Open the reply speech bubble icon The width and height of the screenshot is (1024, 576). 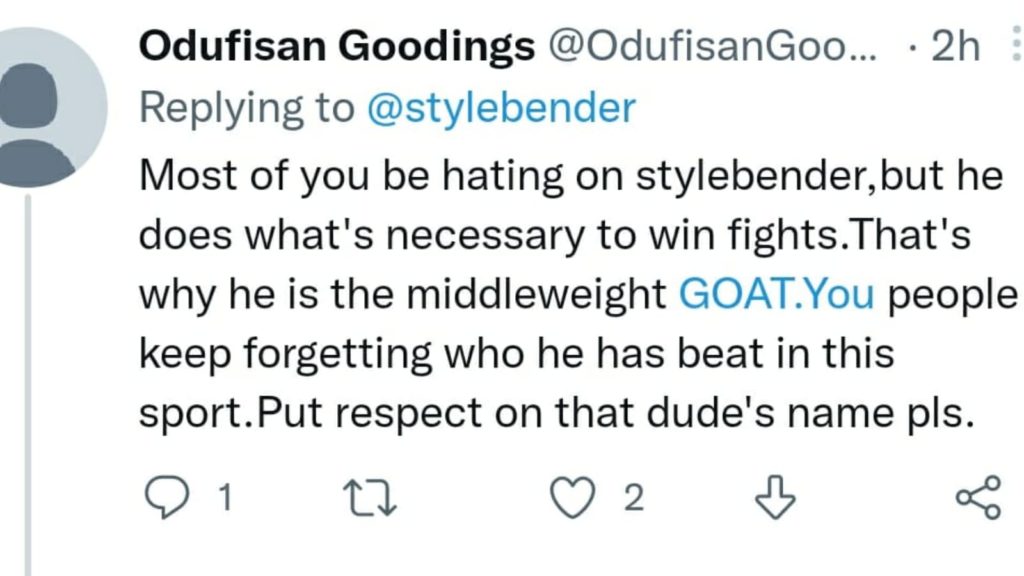pos(167,497)
